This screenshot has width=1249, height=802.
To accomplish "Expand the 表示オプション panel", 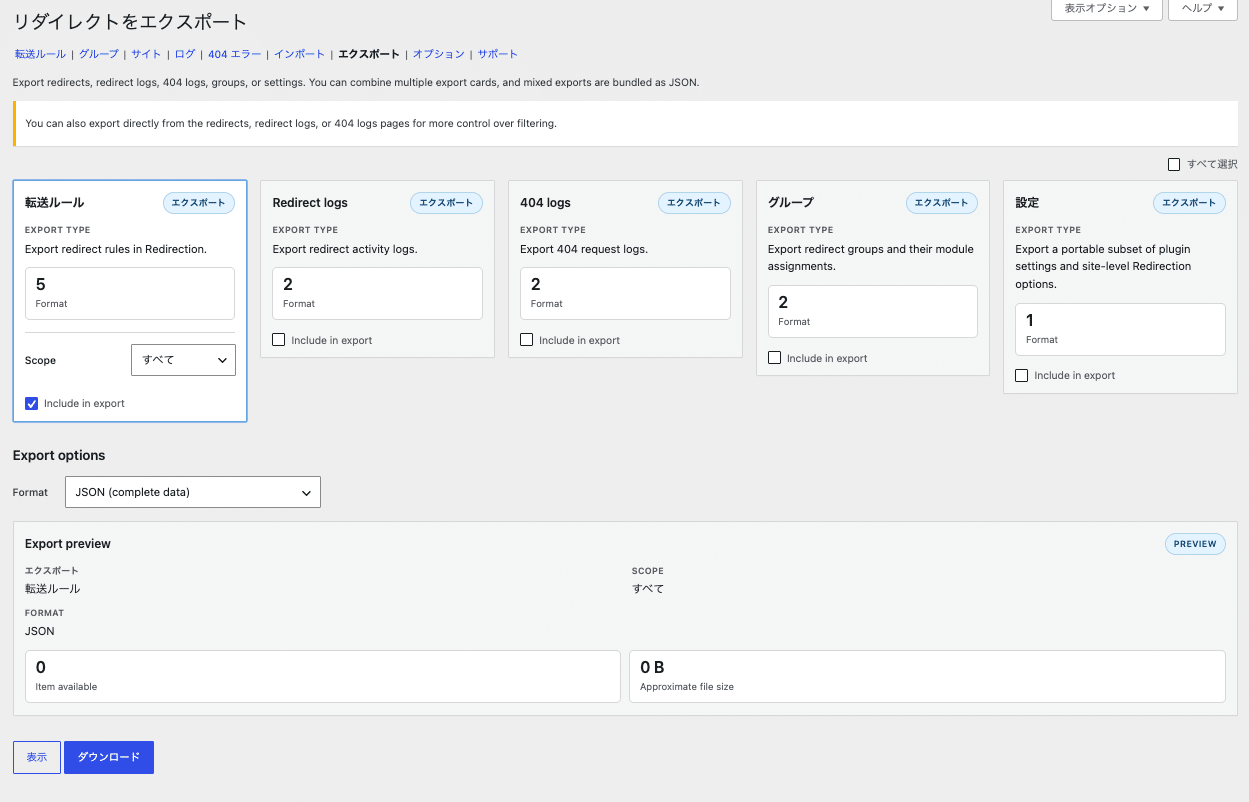I will (x=1107, y=9).
